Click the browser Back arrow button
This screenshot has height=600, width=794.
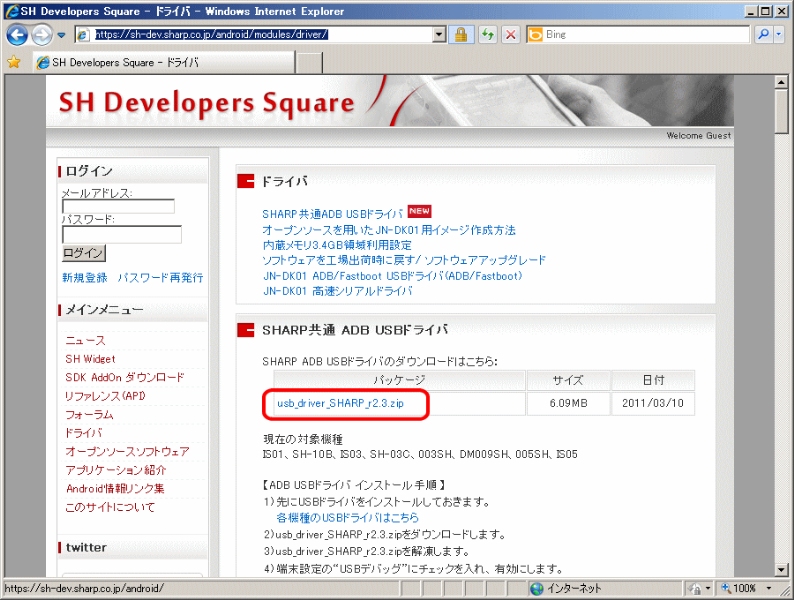(17, 35)
